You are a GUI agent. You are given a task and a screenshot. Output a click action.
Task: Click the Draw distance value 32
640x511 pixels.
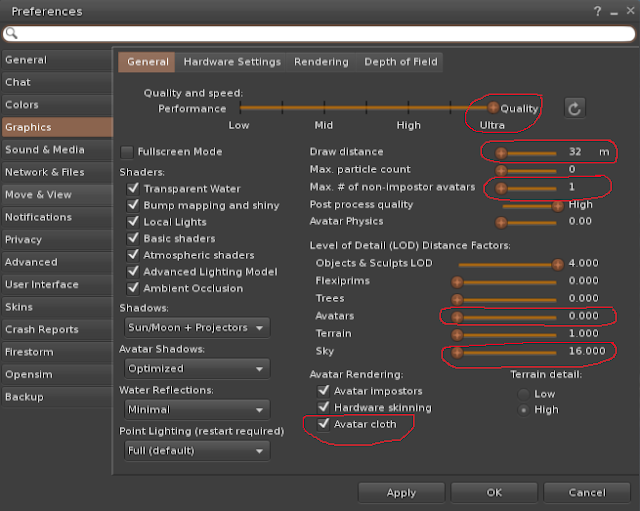click(575, 152)
